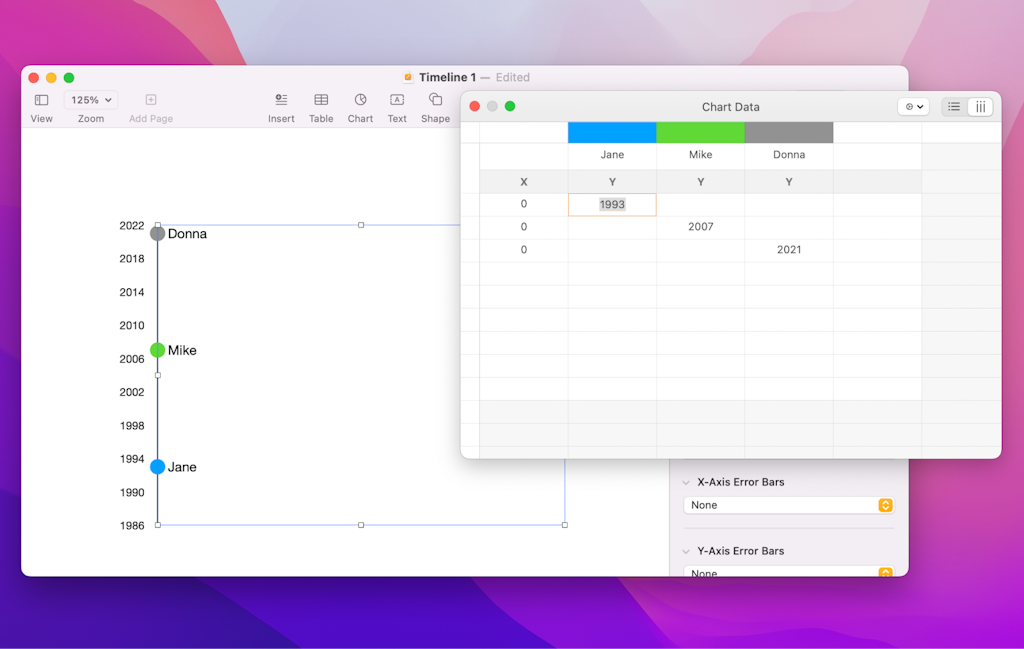Viewport: 1024px width, 649px height.
Task: Click the Table icon in the toolbar
Action: pyautogui.click(x=320, y=101)
